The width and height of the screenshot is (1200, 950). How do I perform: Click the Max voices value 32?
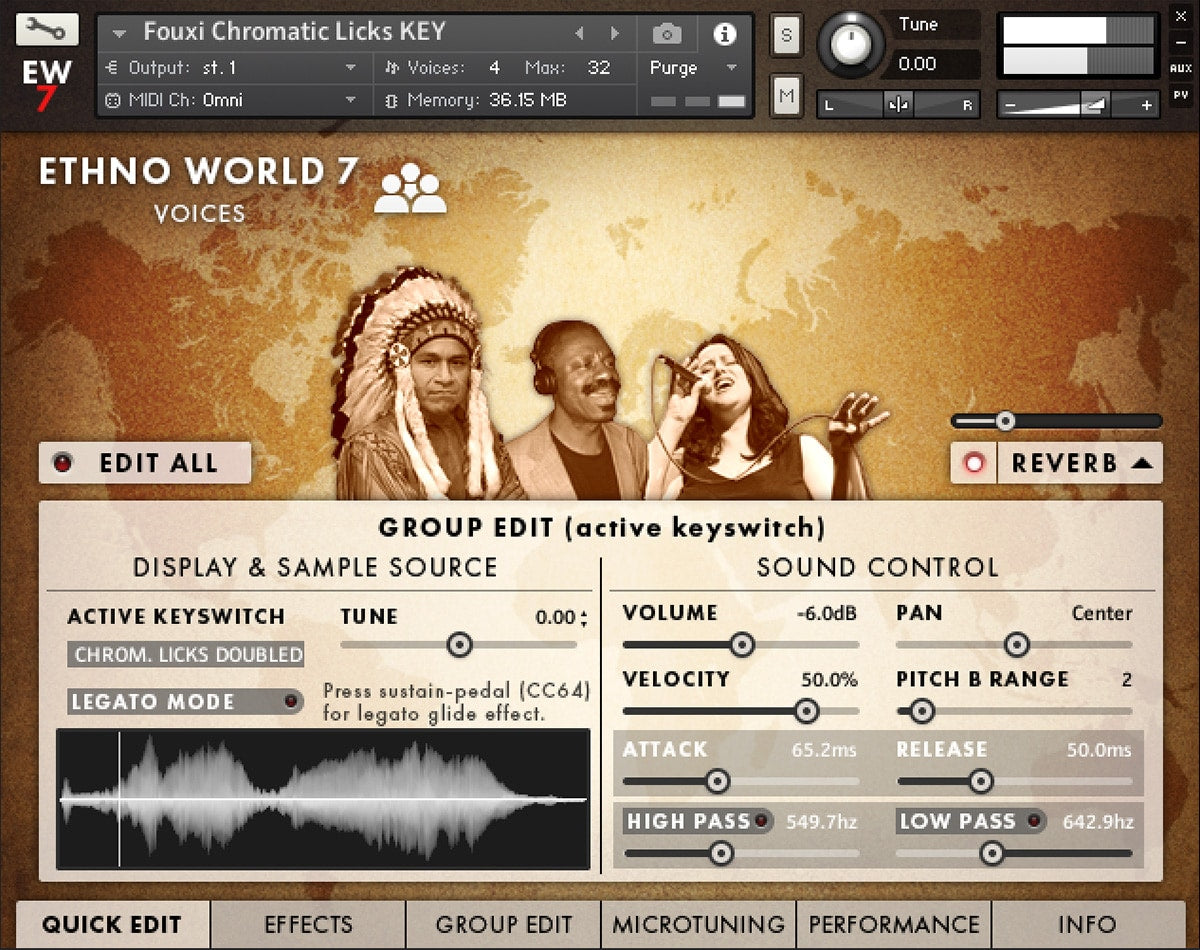598,68
